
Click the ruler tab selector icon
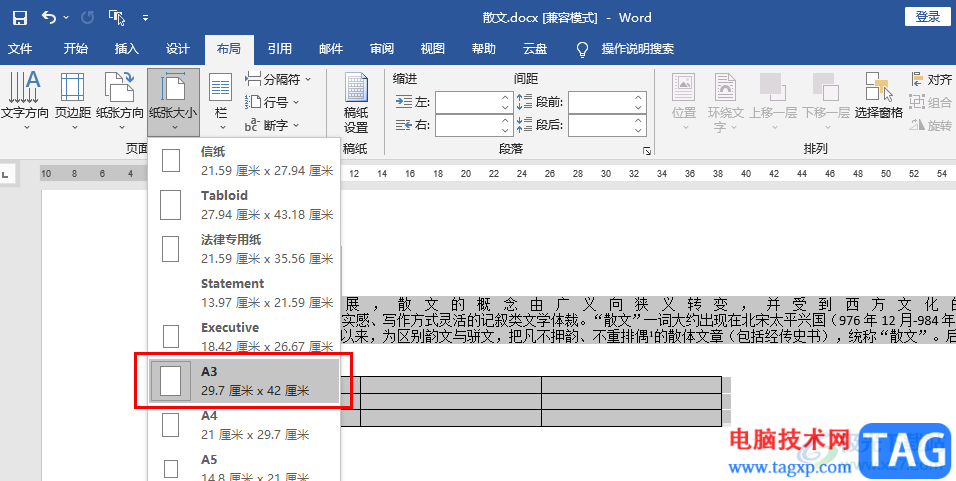click(6, 174)
